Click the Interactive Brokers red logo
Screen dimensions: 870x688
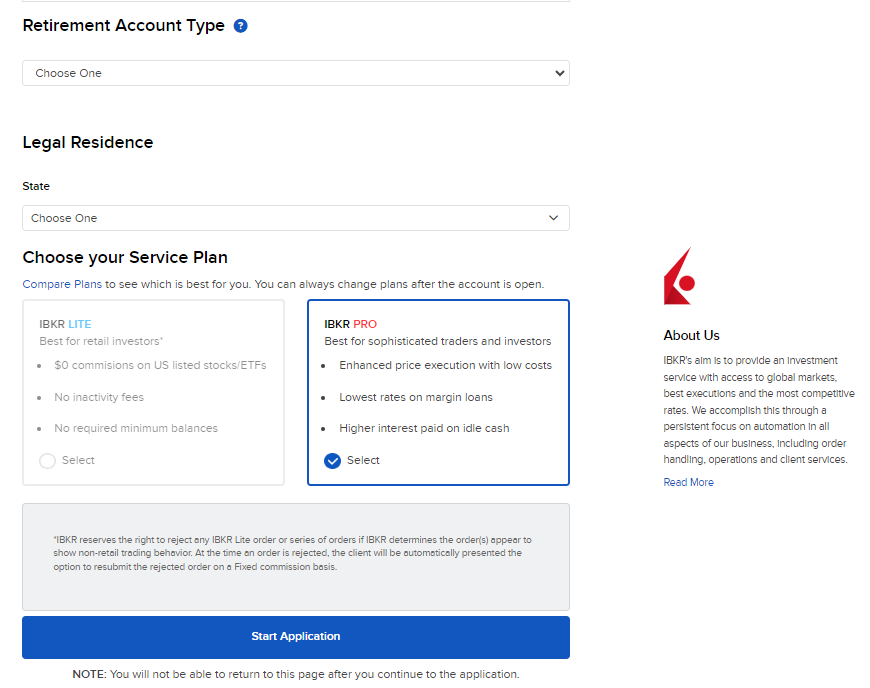pyautogui.click(x=679, y=276)
